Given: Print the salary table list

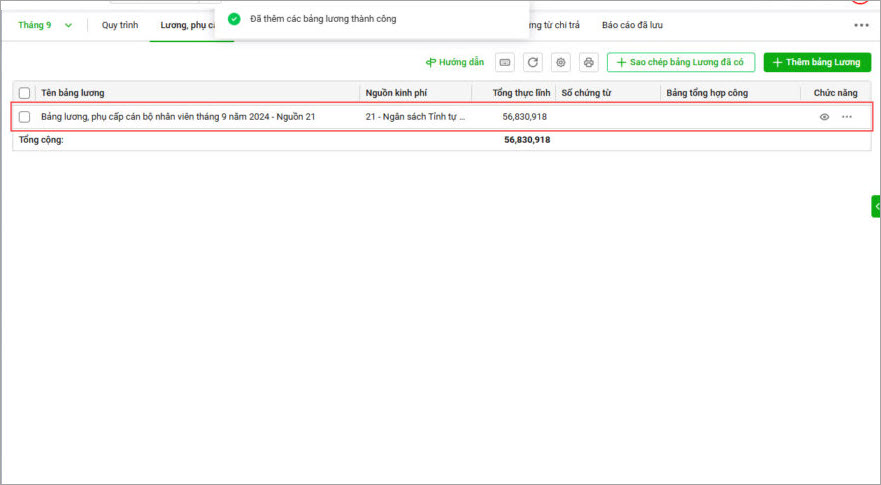Looking at the screenshot, I should click(588, 62).
